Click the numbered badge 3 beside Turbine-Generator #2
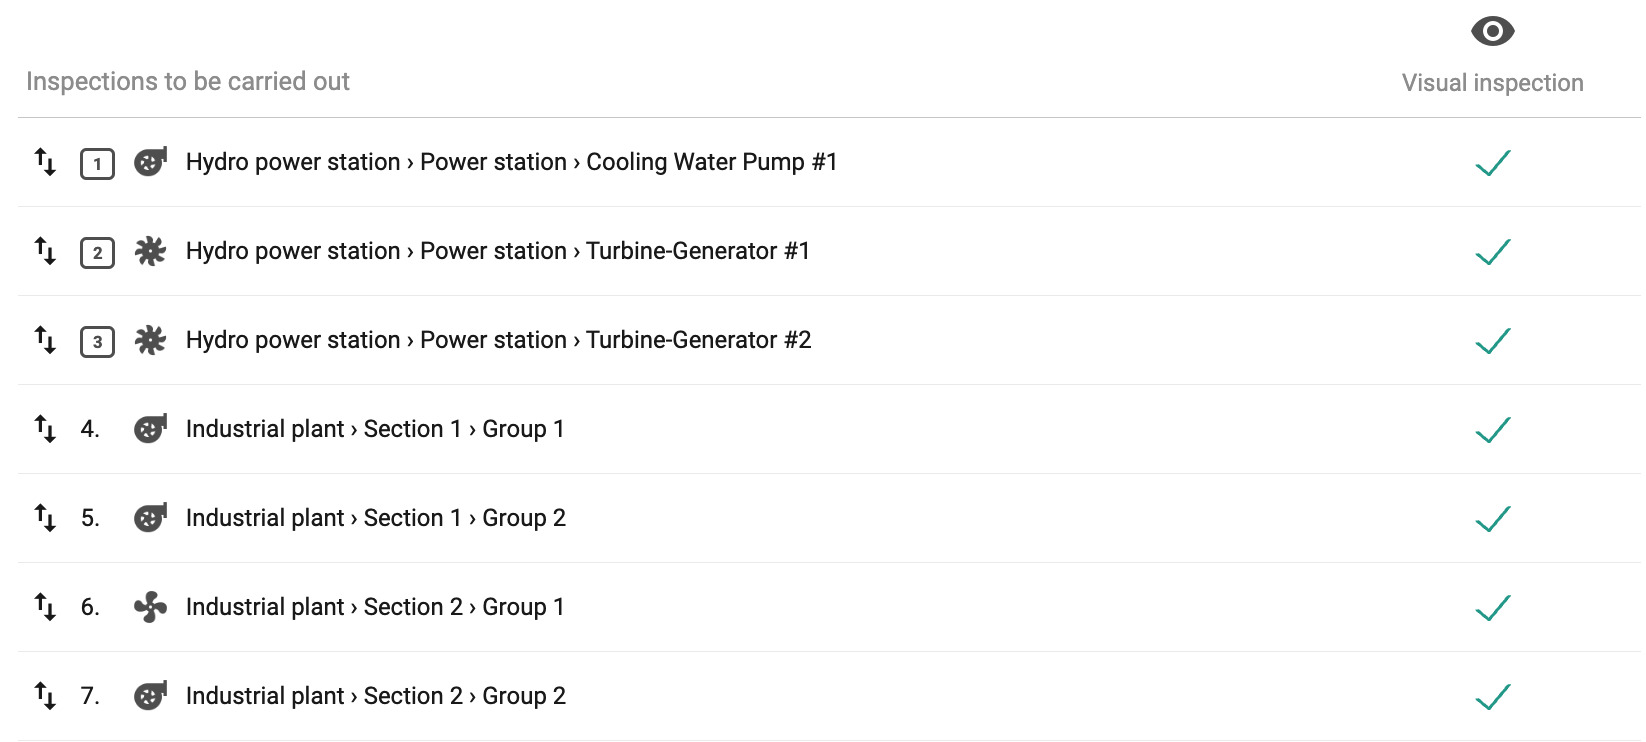 [x=97, y=342]
